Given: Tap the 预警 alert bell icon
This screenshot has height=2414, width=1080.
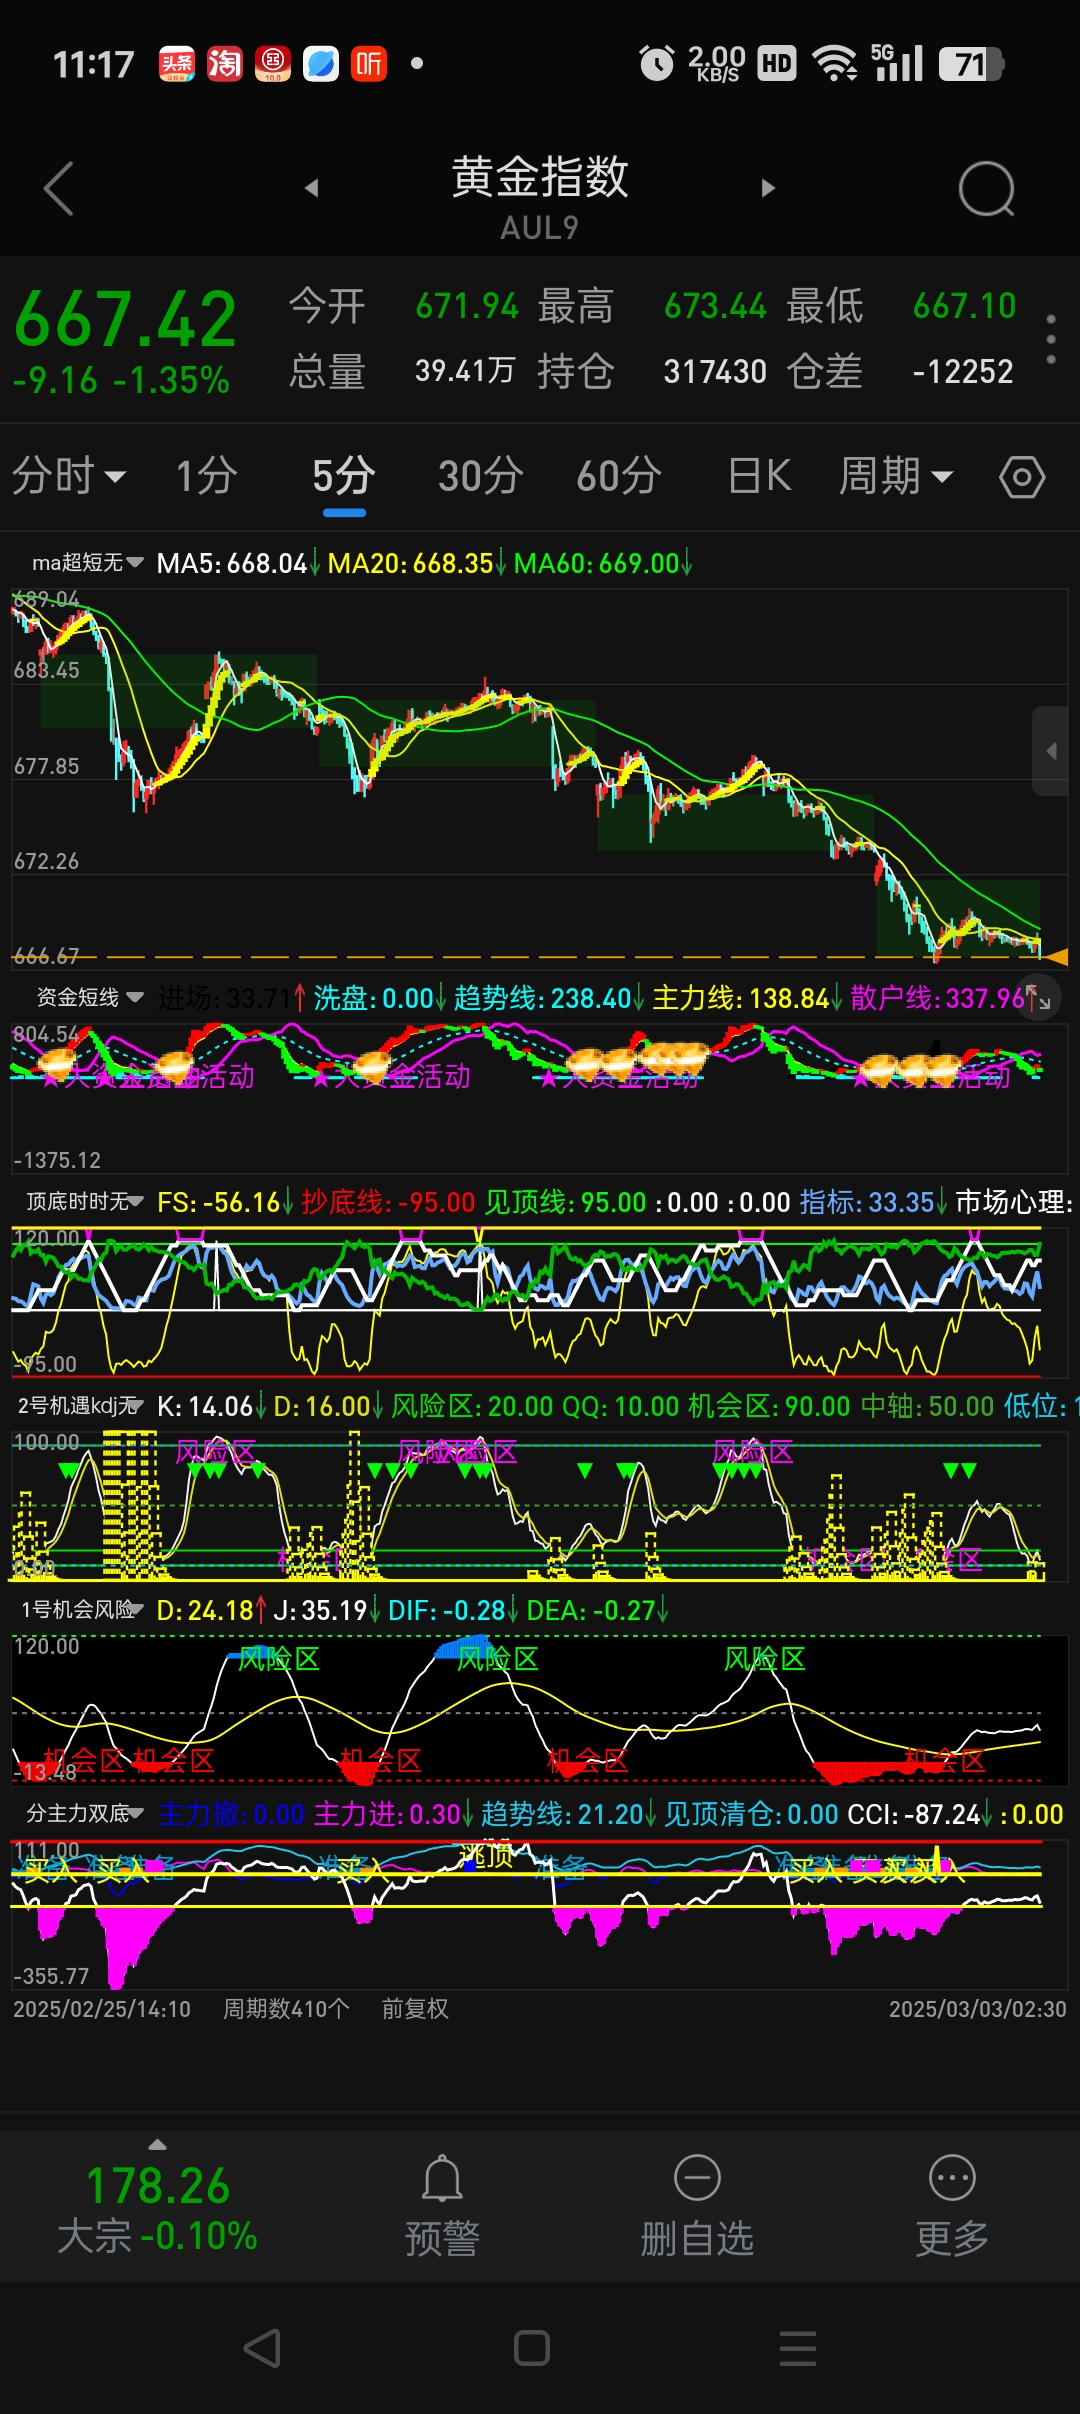Looking at the screenshot, I should point(442,2179).
